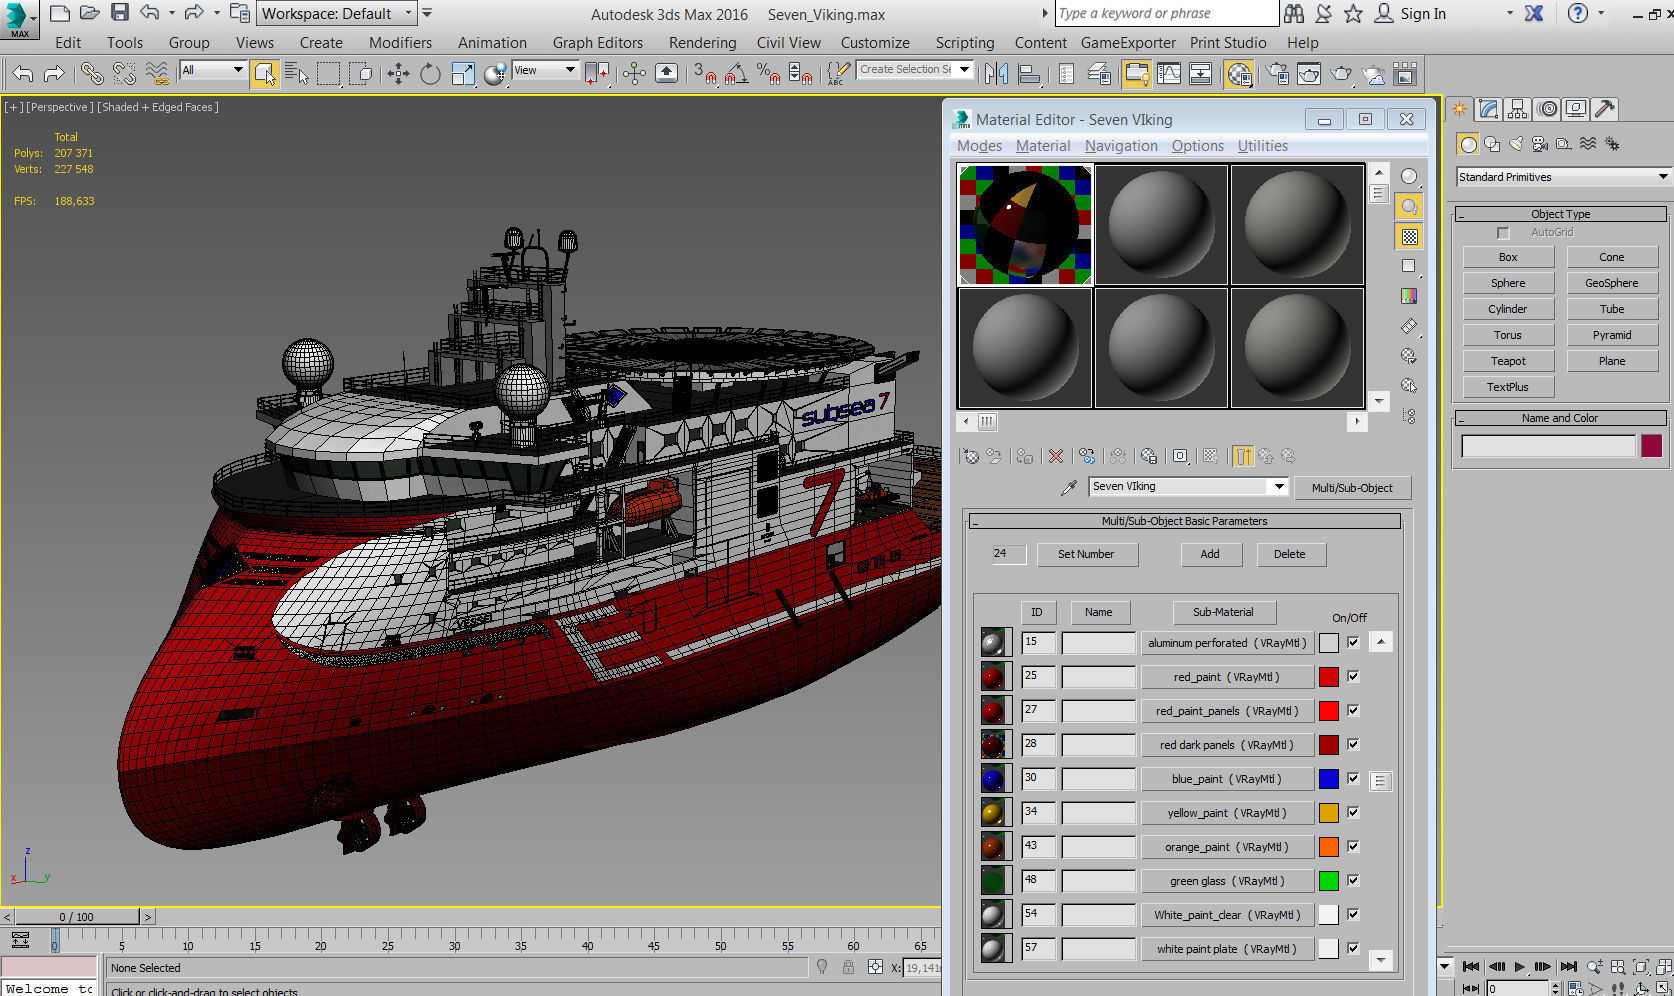This screenshot has height=996, width=1674.
Task: Toggle yellow_paint On/Off checkbox
Action: [x=1353, y=813]
